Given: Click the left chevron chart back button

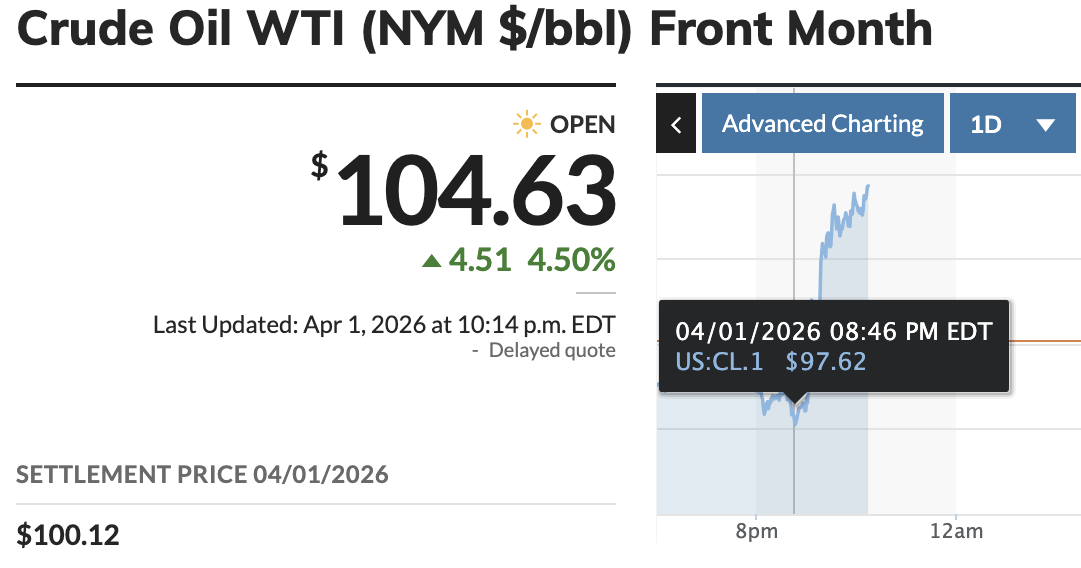Looking at the screenshot, I should tap(676, 124).
